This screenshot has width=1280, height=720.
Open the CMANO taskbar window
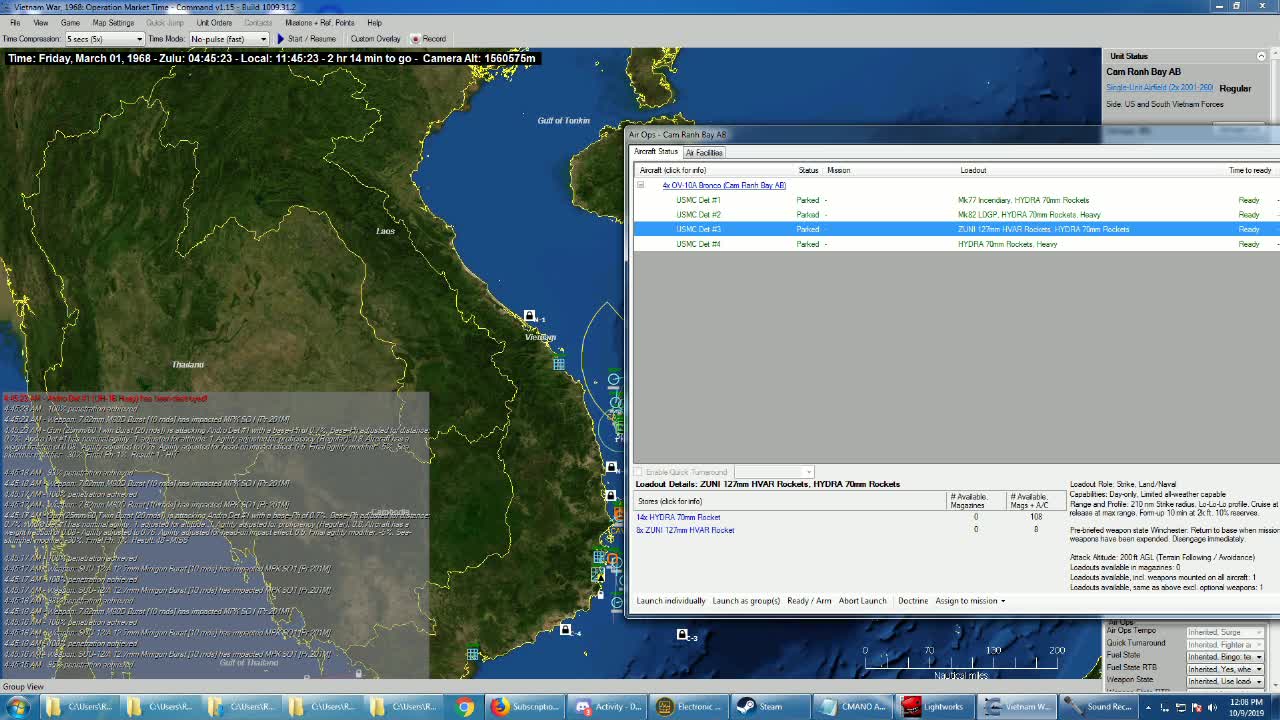pos(853,707)
